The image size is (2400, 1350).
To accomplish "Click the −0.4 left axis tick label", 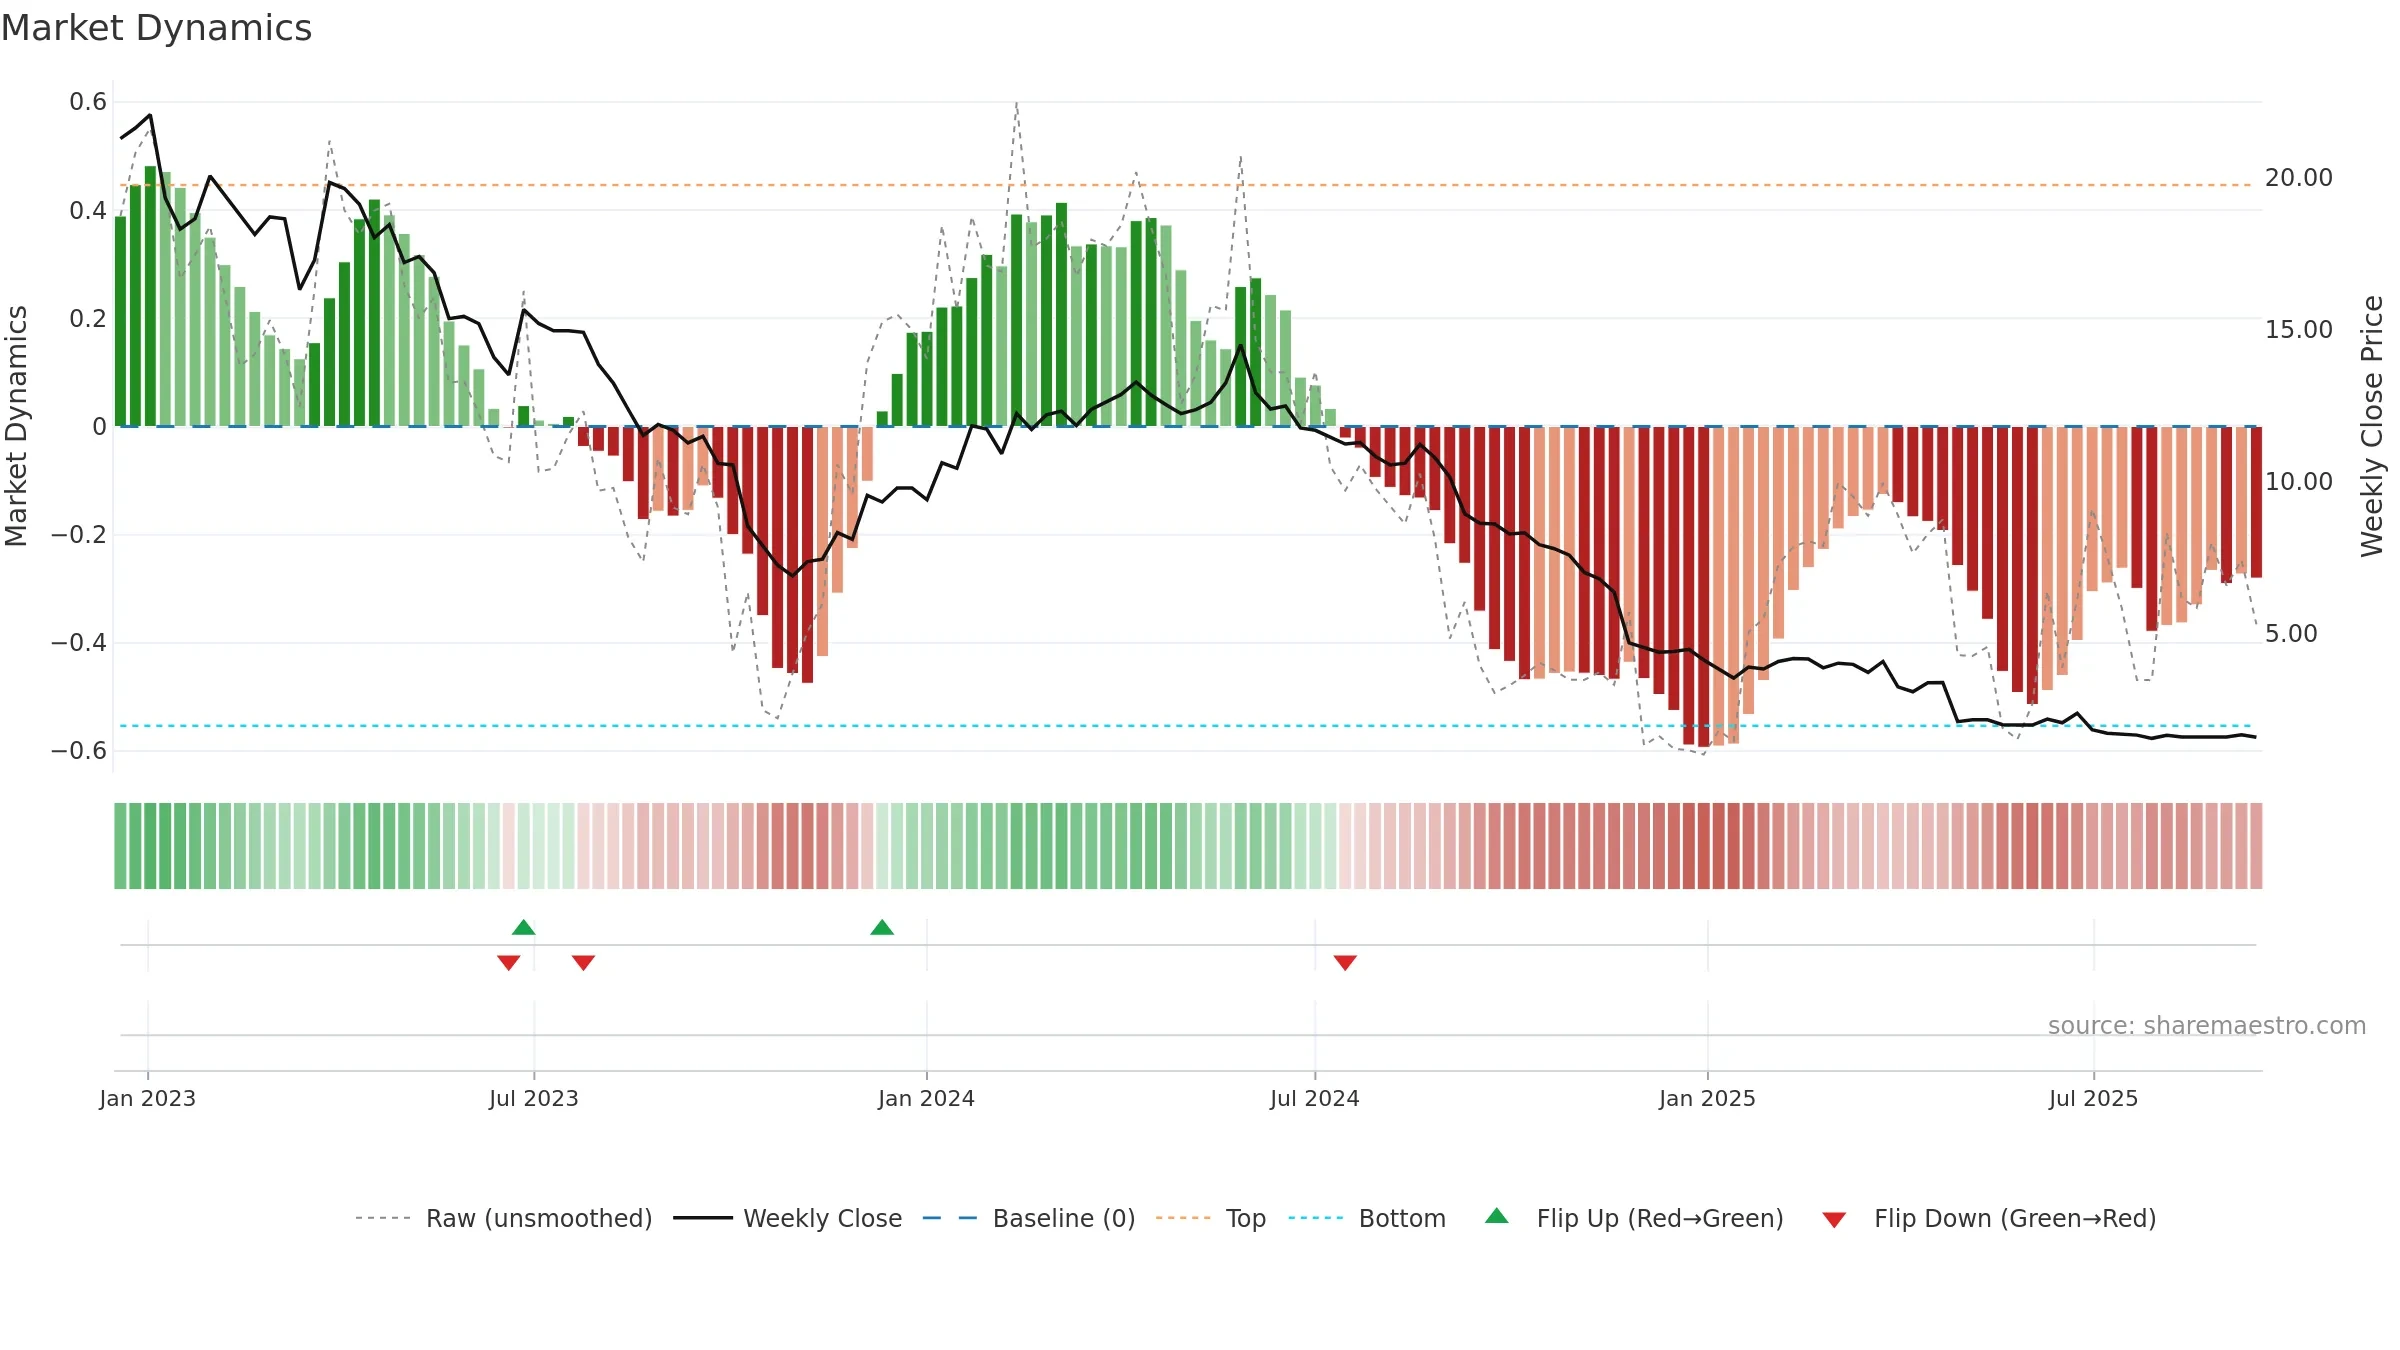I will (79, 642).
